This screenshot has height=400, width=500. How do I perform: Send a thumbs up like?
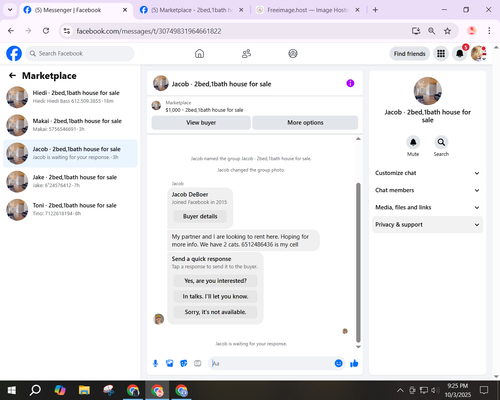pyautogui.click(x=354, y=363)
